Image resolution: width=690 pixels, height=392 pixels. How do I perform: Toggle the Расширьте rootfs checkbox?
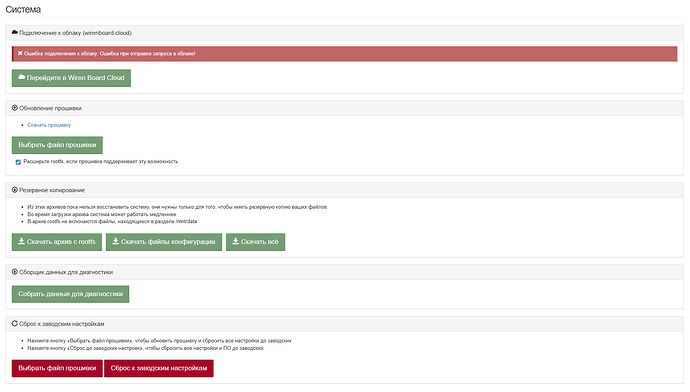pos(18,162)
